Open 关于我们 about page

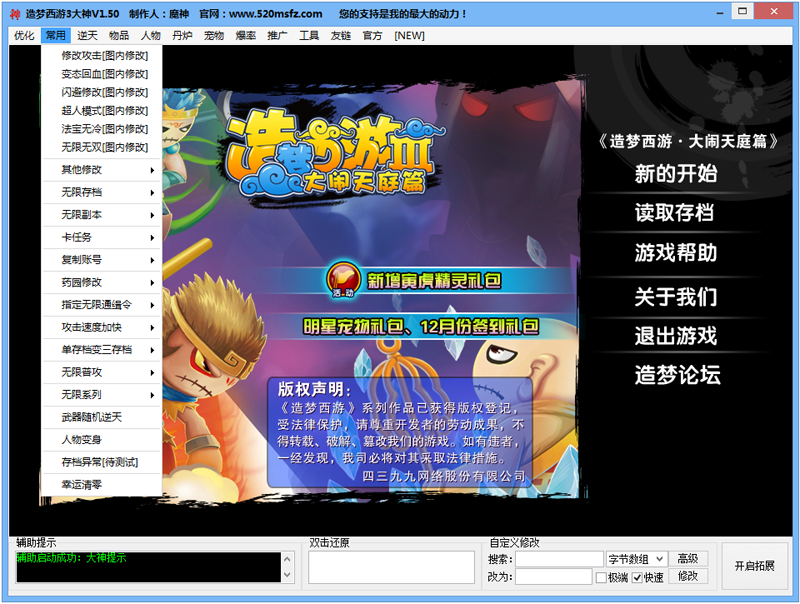676,296
